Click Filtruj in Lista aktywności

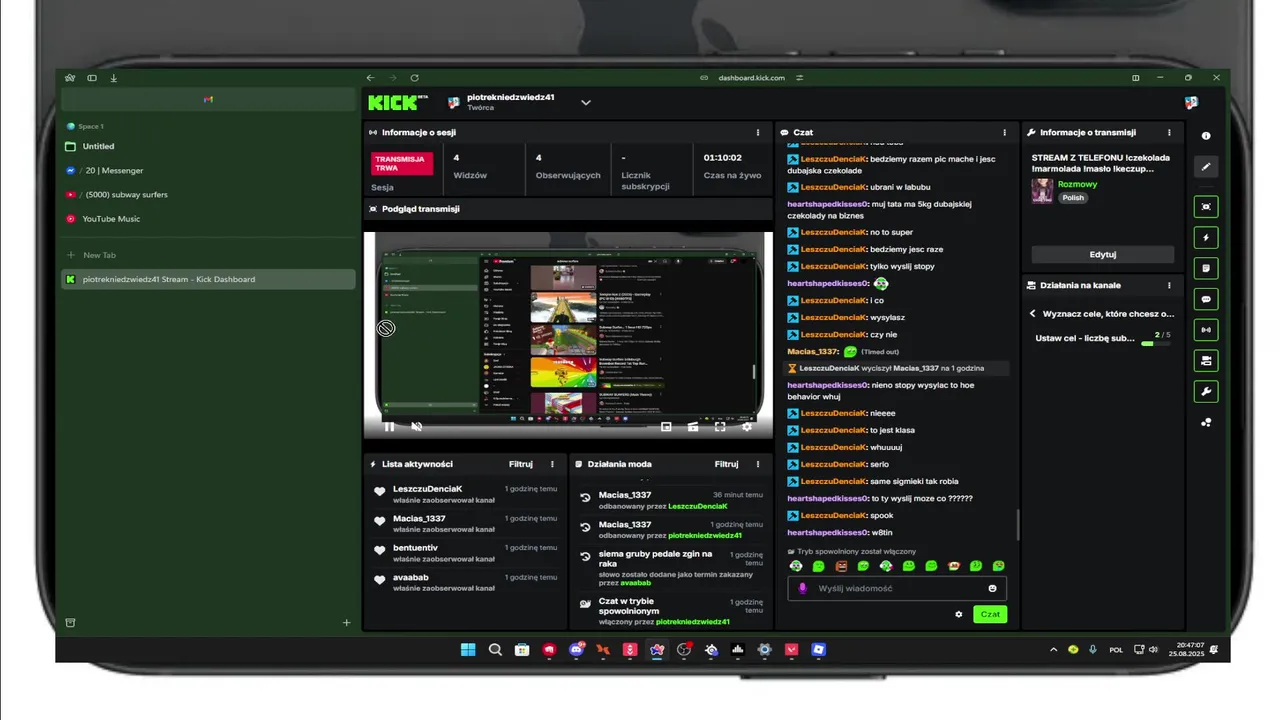(520, 464)
